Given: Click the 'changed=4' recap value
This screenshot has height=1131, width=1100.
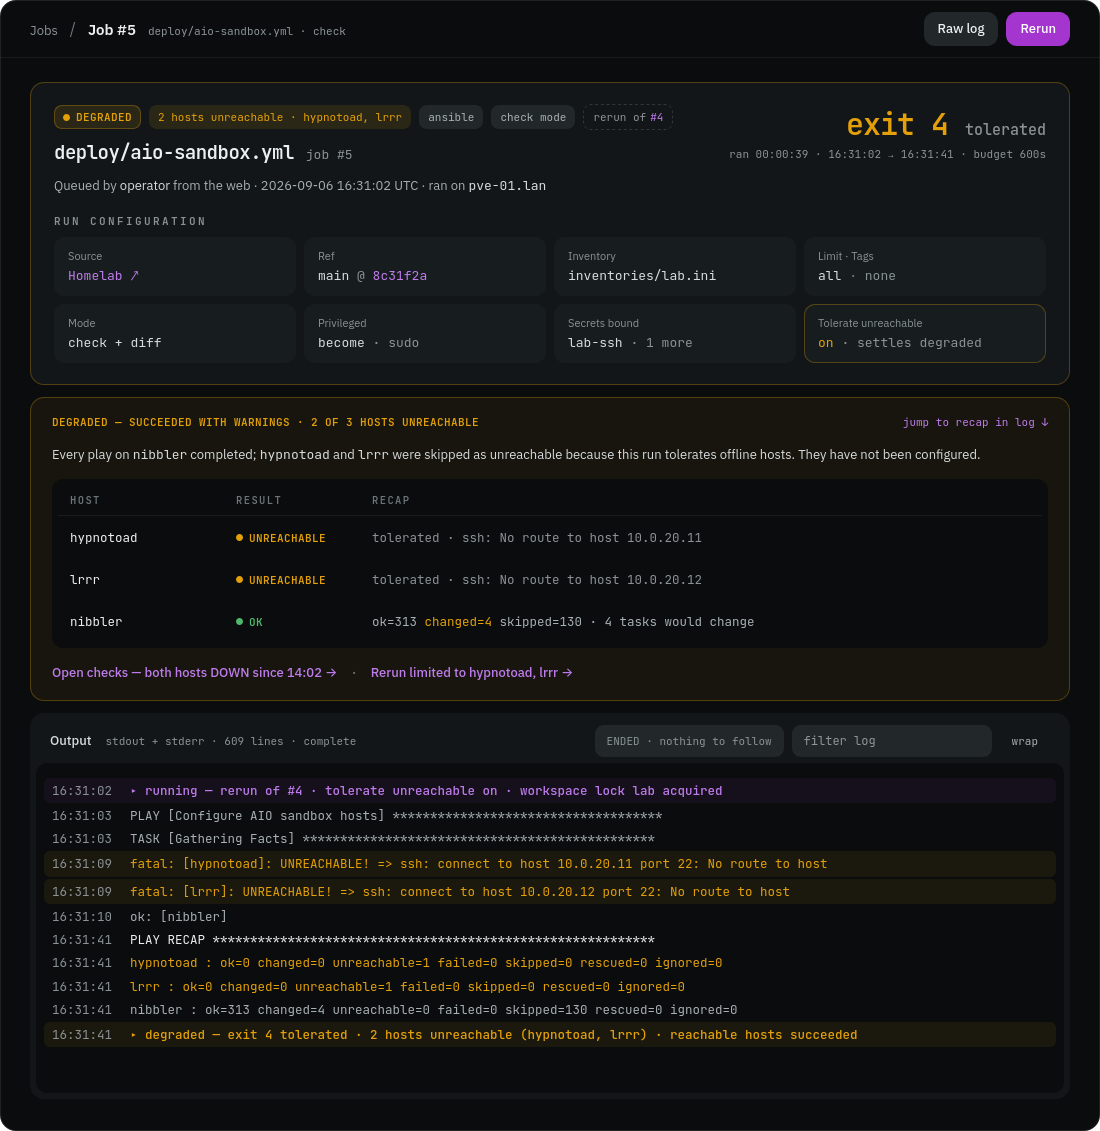Looking at the screenshot, I should tap(458, 622).
